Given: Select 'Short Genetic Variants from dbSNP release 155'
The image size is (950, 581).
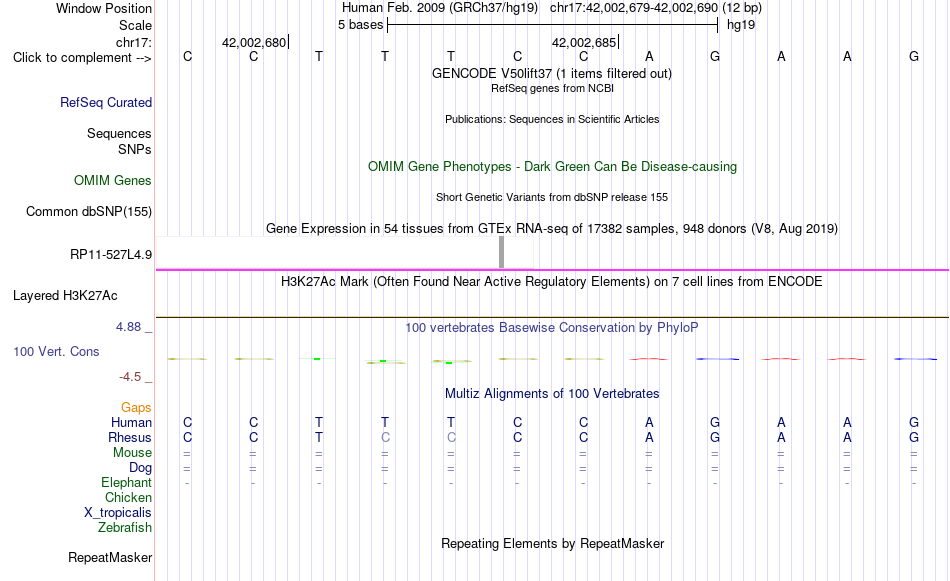Looking at the screenshot, I should click(x=552, y=198).
